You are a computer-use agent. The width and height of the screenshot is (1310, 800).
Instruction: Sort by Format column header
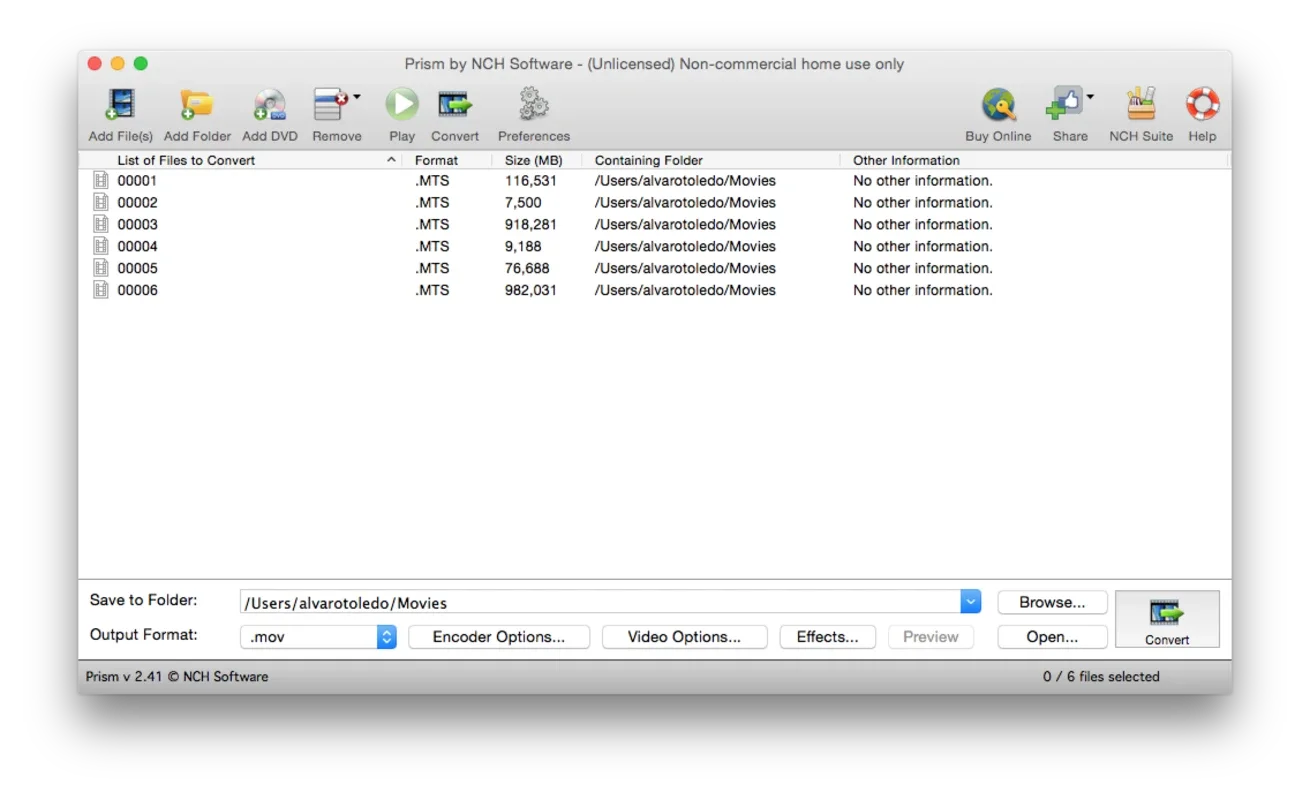[447, 160]
